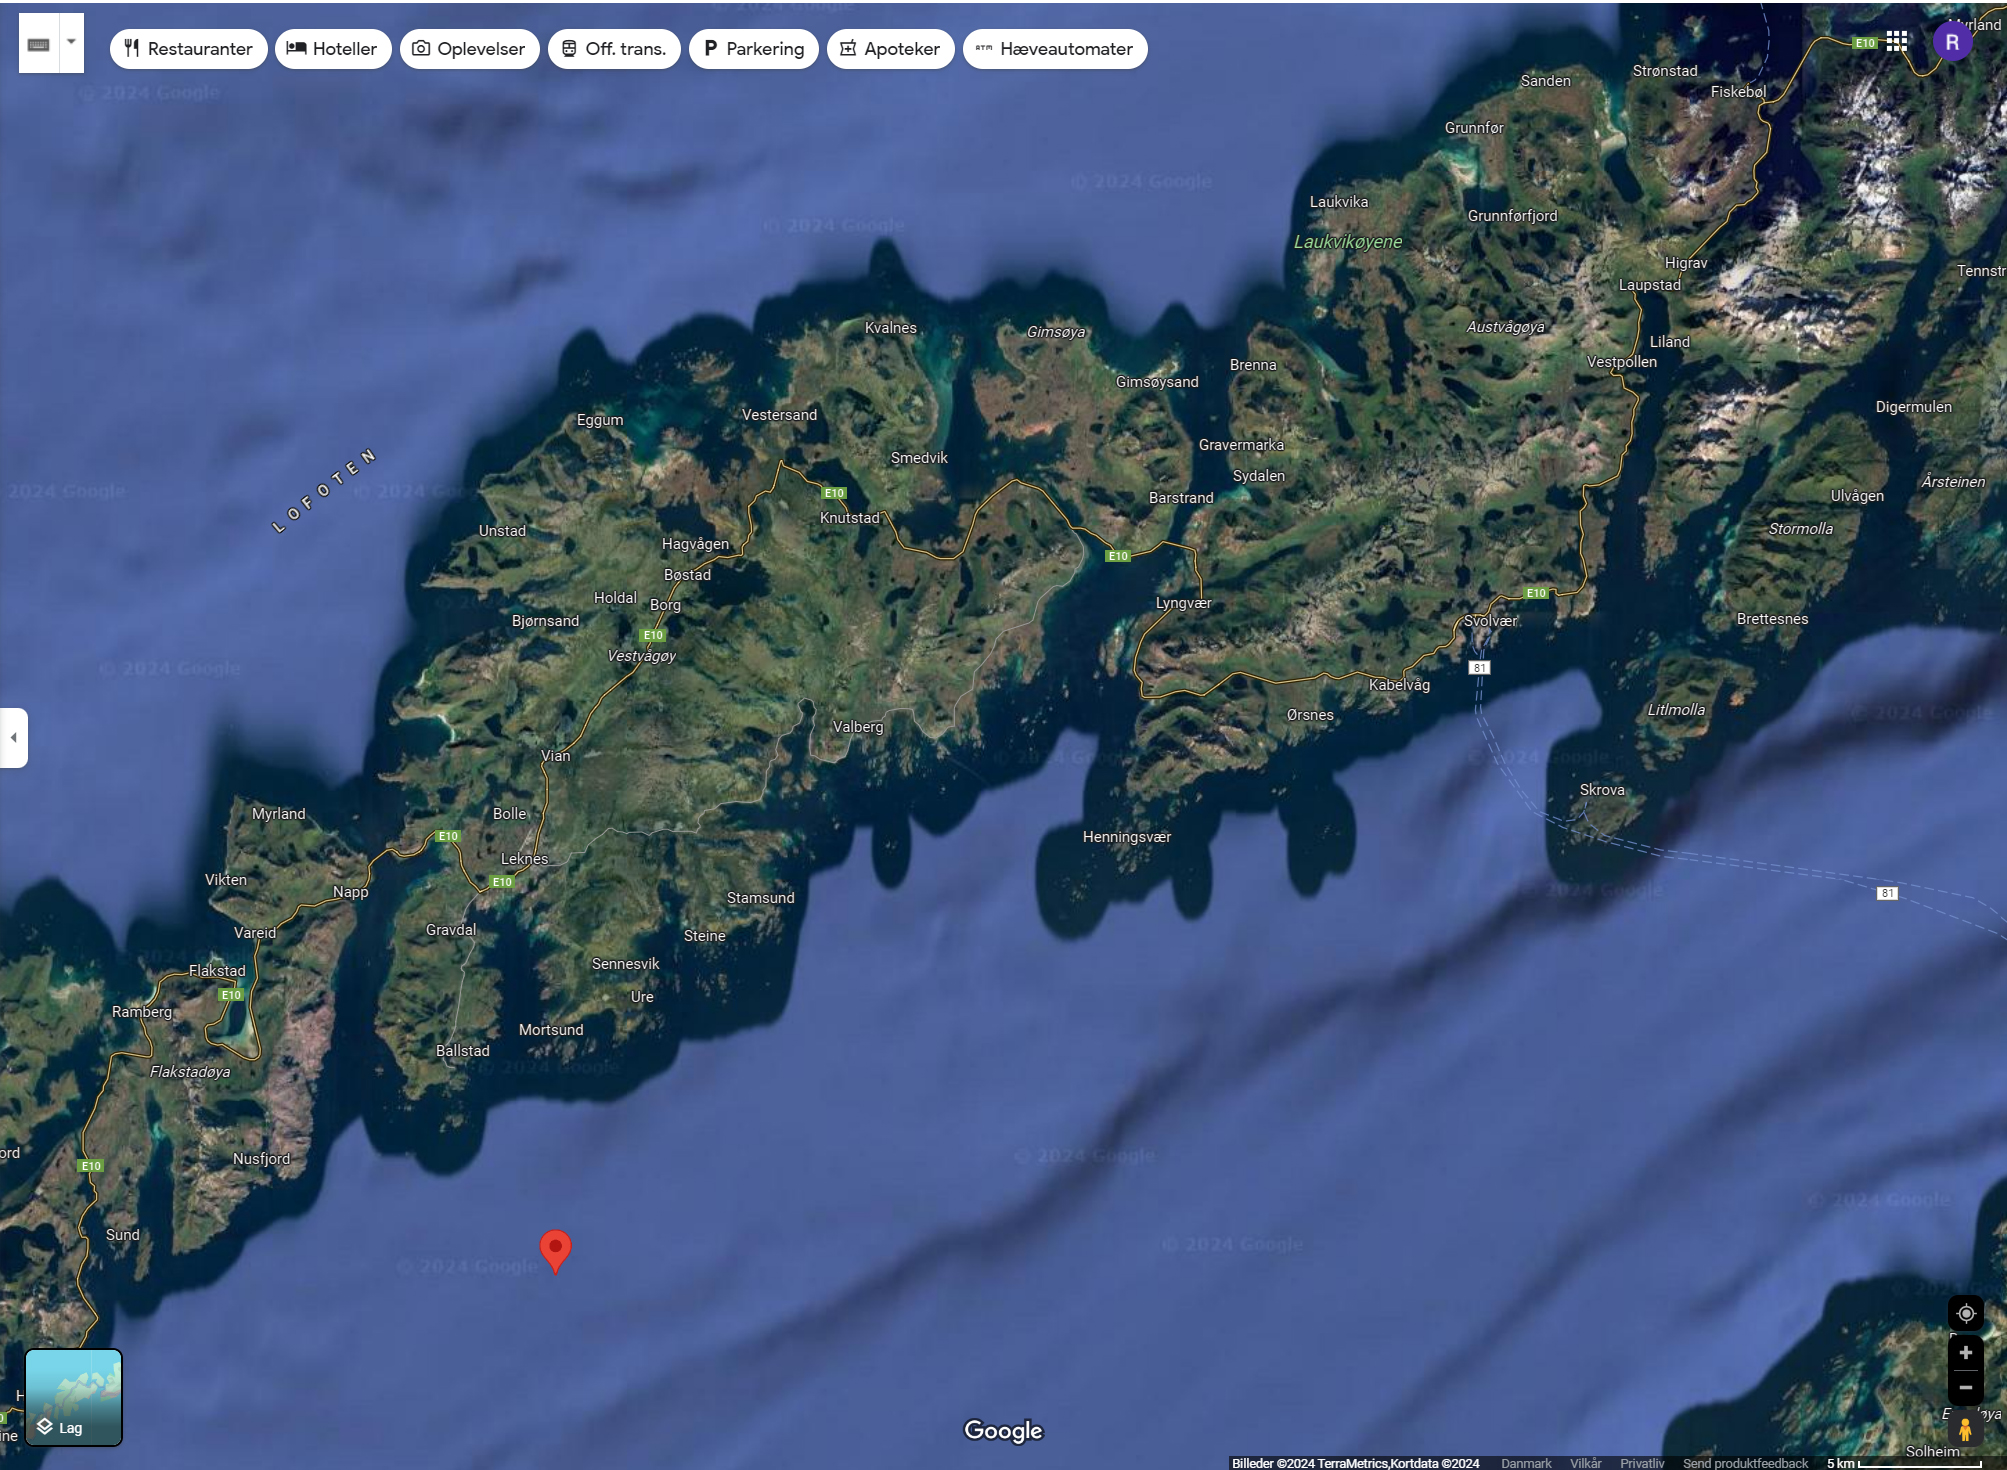
Task: Select the Hoteller category chip
Action: (332, 49)
